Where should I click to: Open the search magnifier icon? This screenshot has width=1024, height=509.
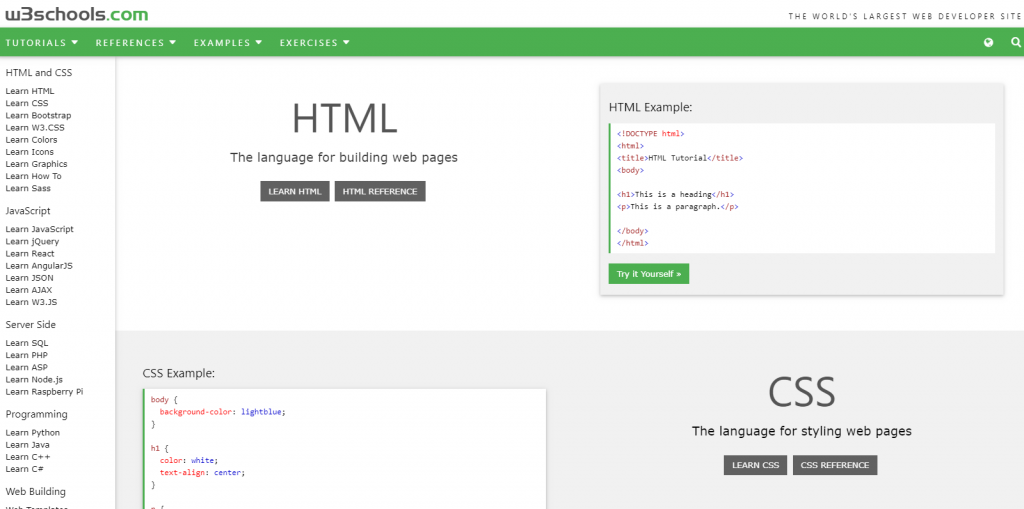[1016, 42]
